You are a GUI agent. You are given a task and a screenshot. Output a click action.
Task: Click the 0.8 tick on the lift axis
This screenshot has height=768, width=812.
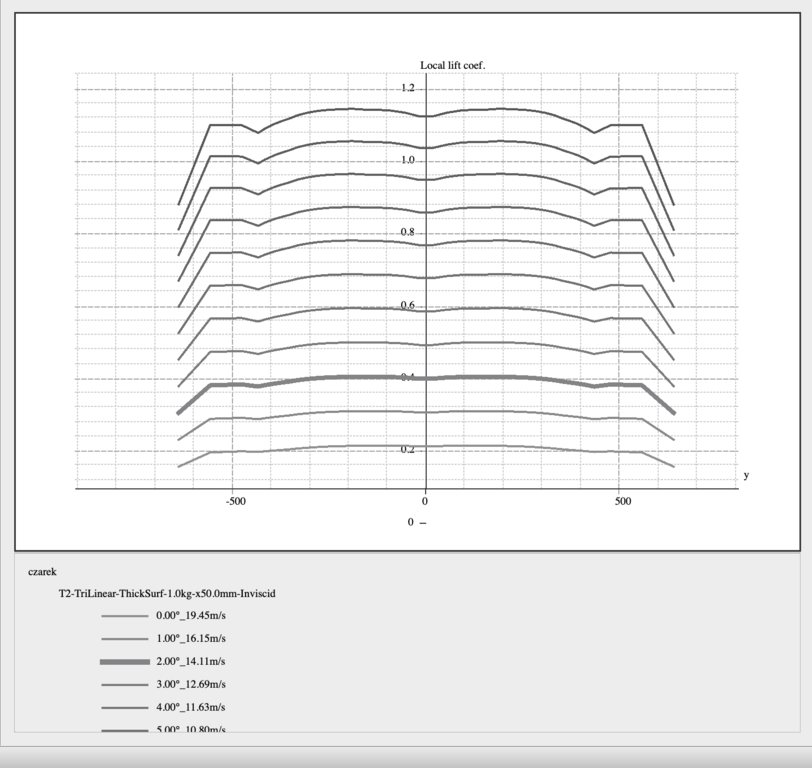click(x=408, y=232)
